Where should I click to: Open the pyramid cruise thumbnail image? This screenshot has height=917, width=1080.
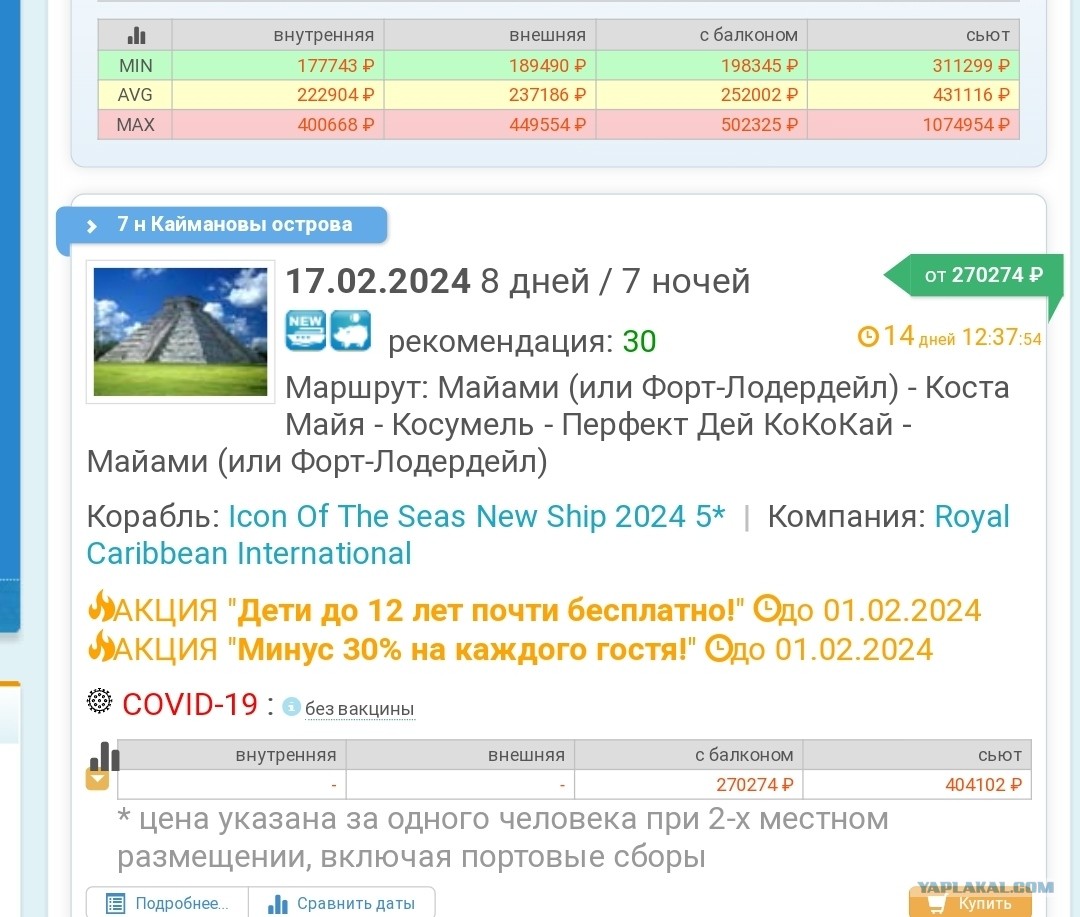tap(180, 331)
